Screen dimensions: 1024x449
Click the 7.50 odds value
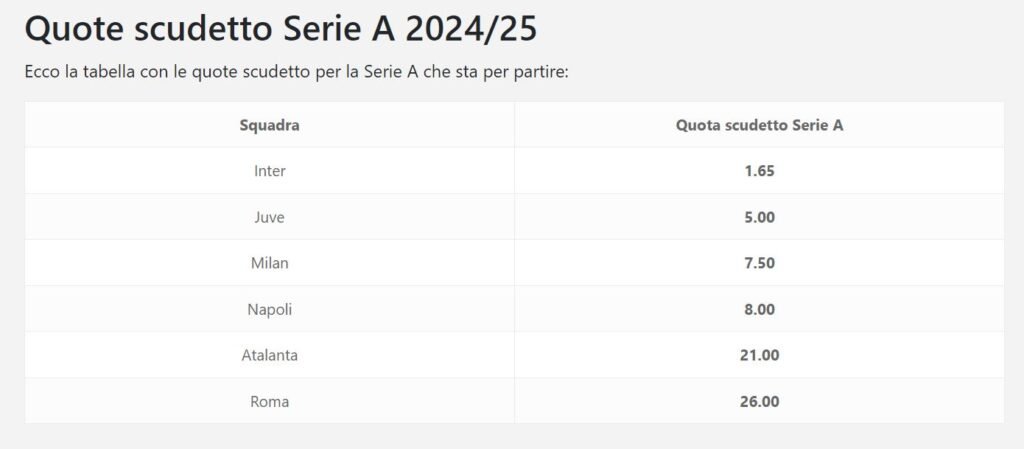759,263
